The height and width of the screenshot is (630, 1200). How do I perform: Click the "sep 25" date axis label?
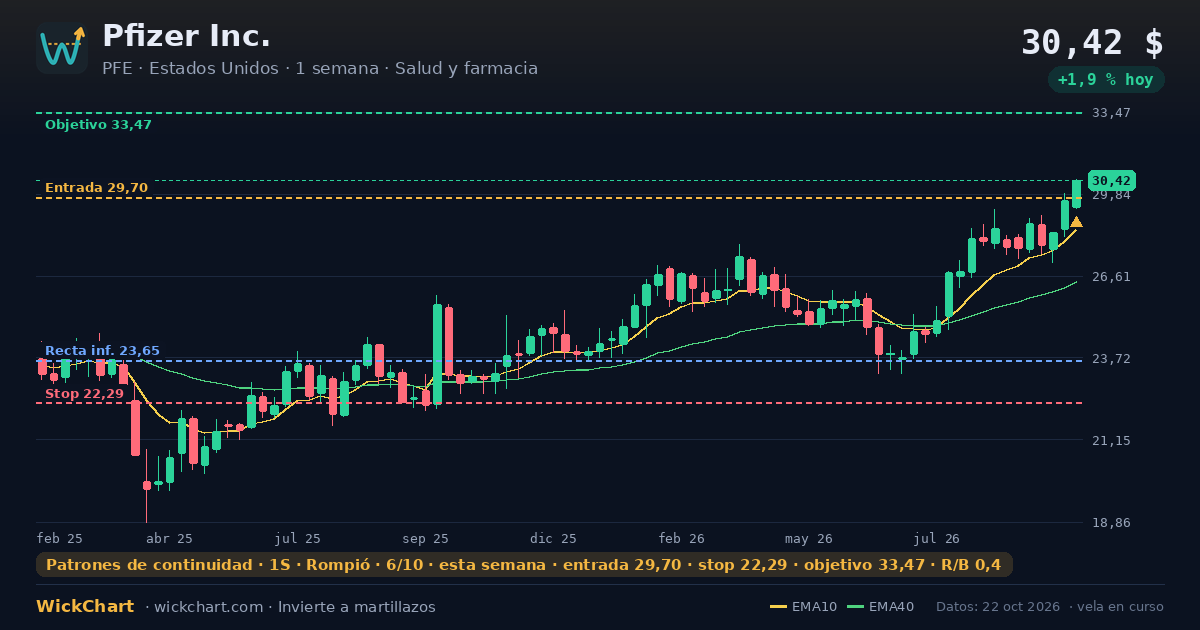tap(426, 538)
